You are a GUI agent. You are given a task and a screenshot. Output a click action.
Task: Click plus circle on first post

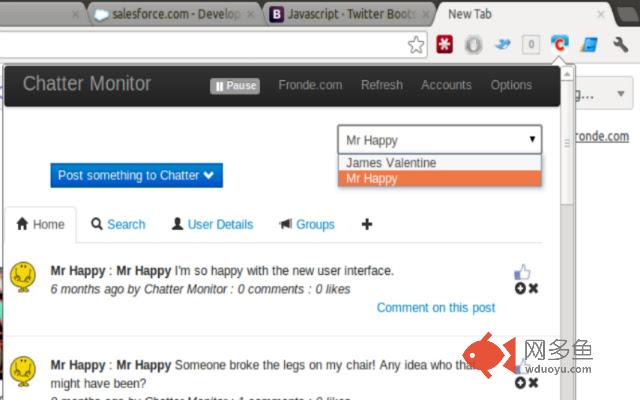(x=520, y=289)
